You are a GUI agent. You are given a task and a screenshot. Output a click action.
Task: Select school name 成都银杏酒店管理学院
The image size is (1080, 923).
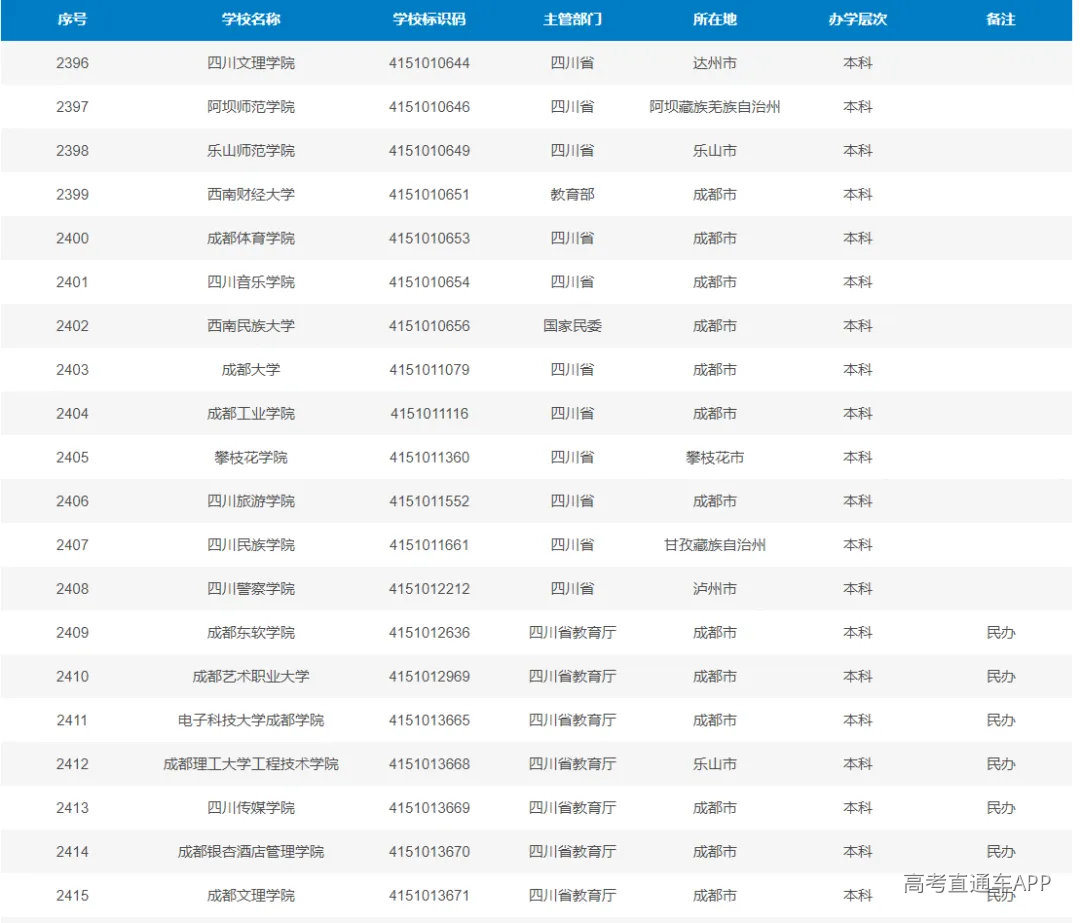click(x=251, y=852)
